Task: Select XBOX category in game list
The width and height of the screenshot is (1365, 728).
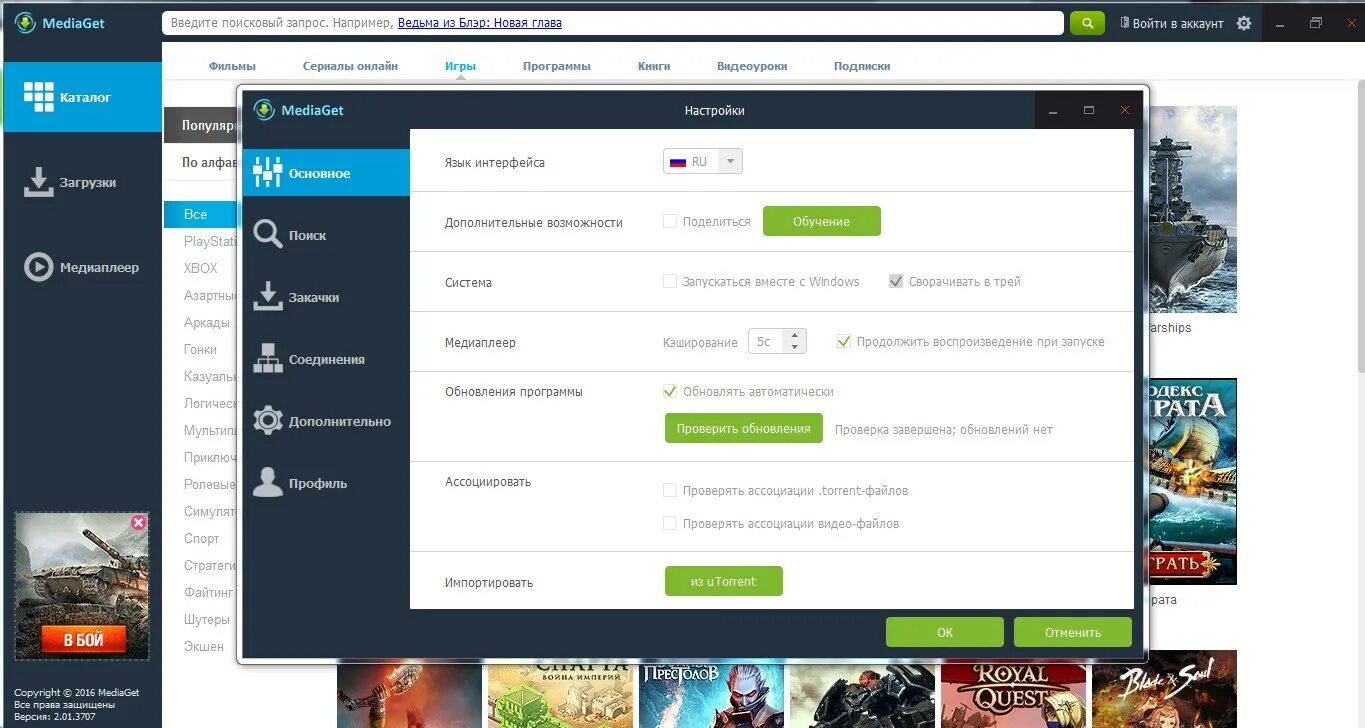Action: click(200, 268)
